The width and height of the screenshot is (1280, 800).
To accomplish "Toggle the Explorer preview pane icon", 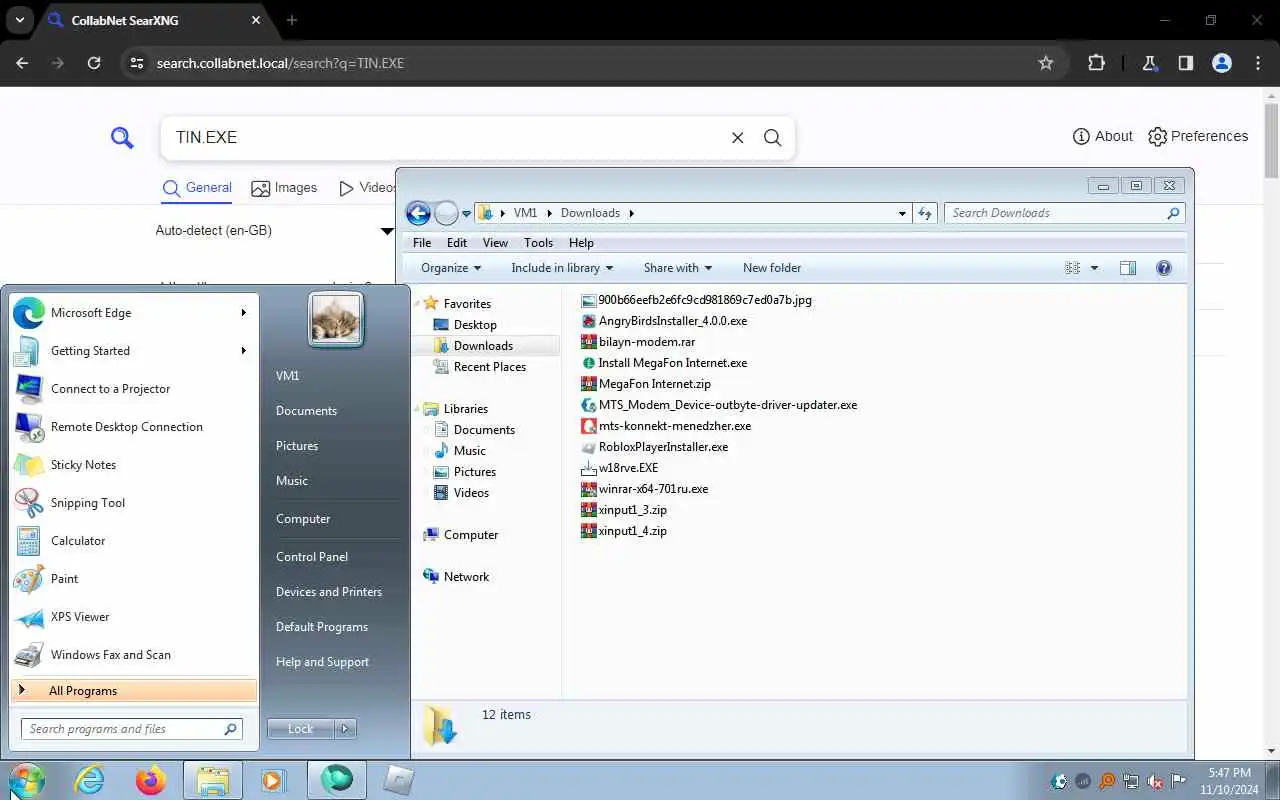I will point(1128,268).
